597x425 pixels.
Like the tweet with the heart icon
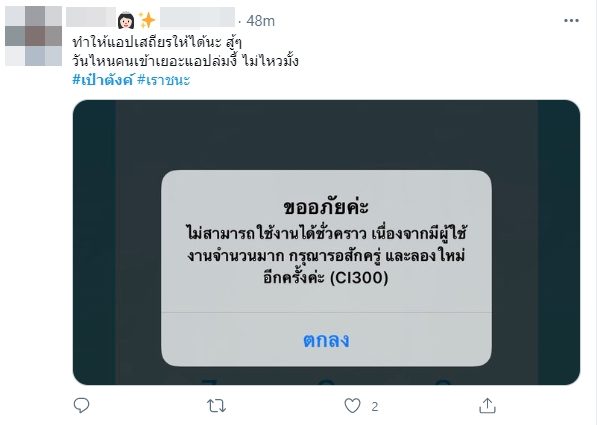(x=352, y=406)
